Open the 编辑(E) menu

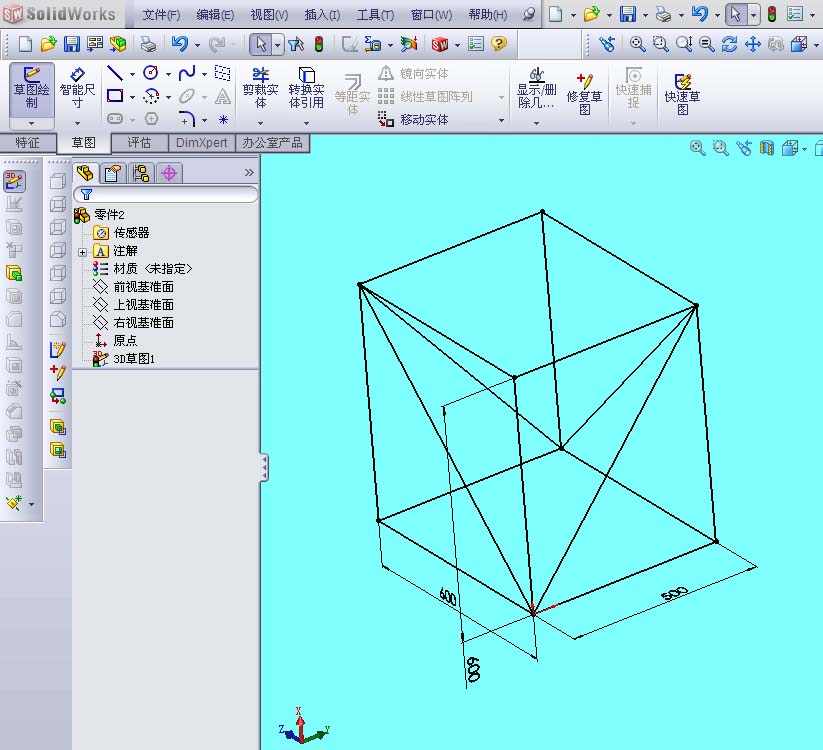pos(215,15)
